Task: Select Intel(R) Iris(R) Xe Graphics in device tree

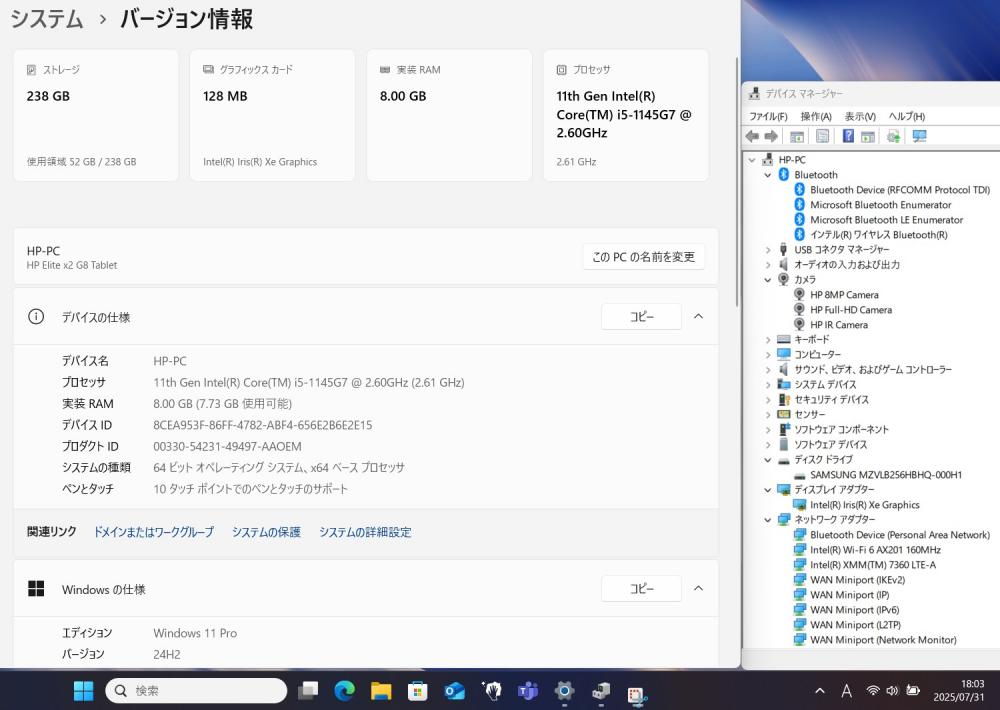Action: [864, 505]
